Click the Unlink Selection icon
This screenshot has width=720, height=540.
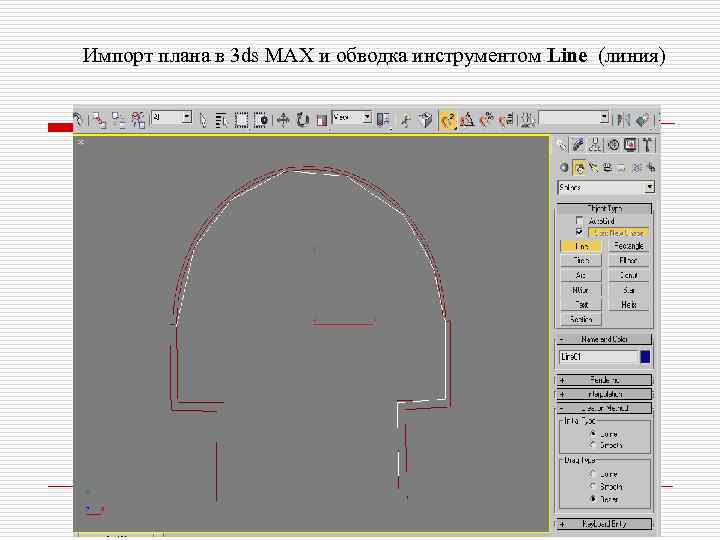pos(119,120)
